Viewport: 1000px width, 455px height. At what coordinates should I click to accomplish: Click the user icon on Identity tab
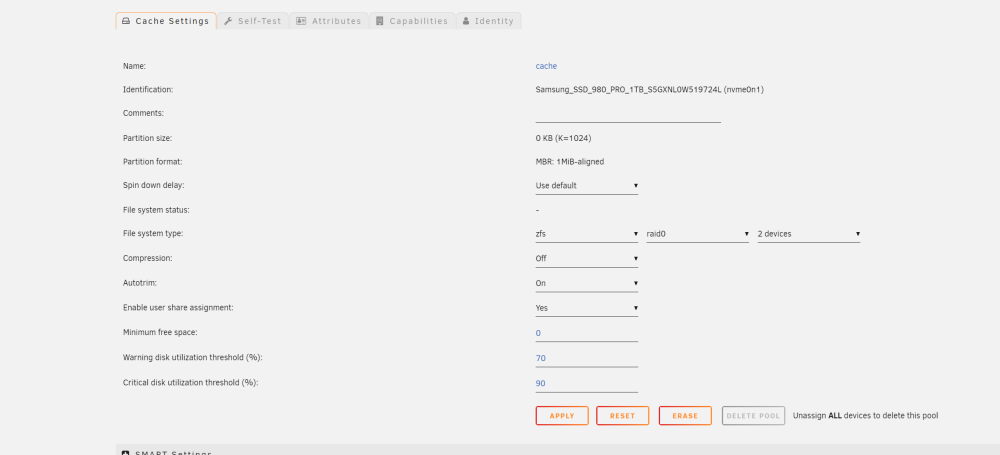coord(466,21)
